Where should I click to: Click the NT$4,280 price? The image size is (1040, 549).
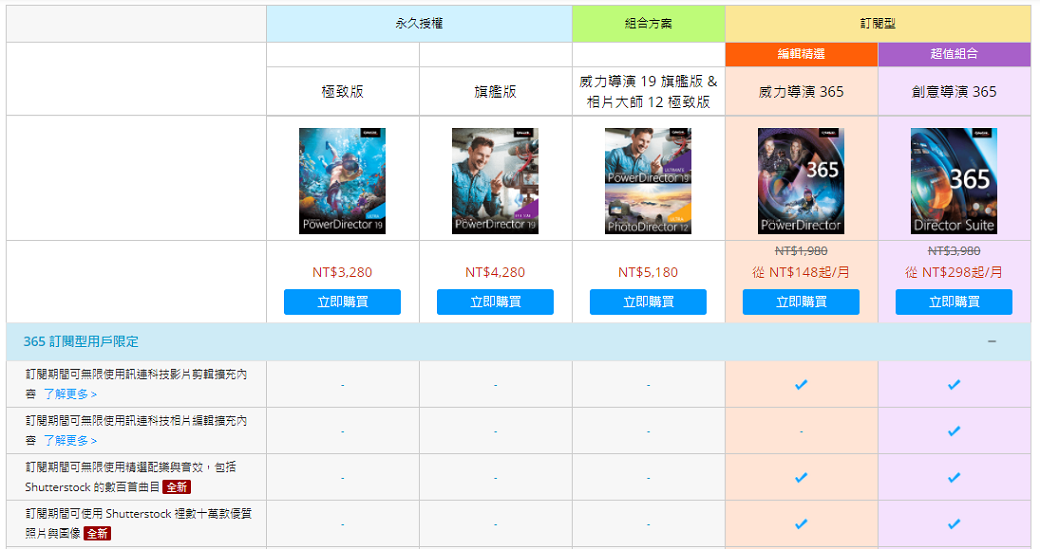(495, 273)
